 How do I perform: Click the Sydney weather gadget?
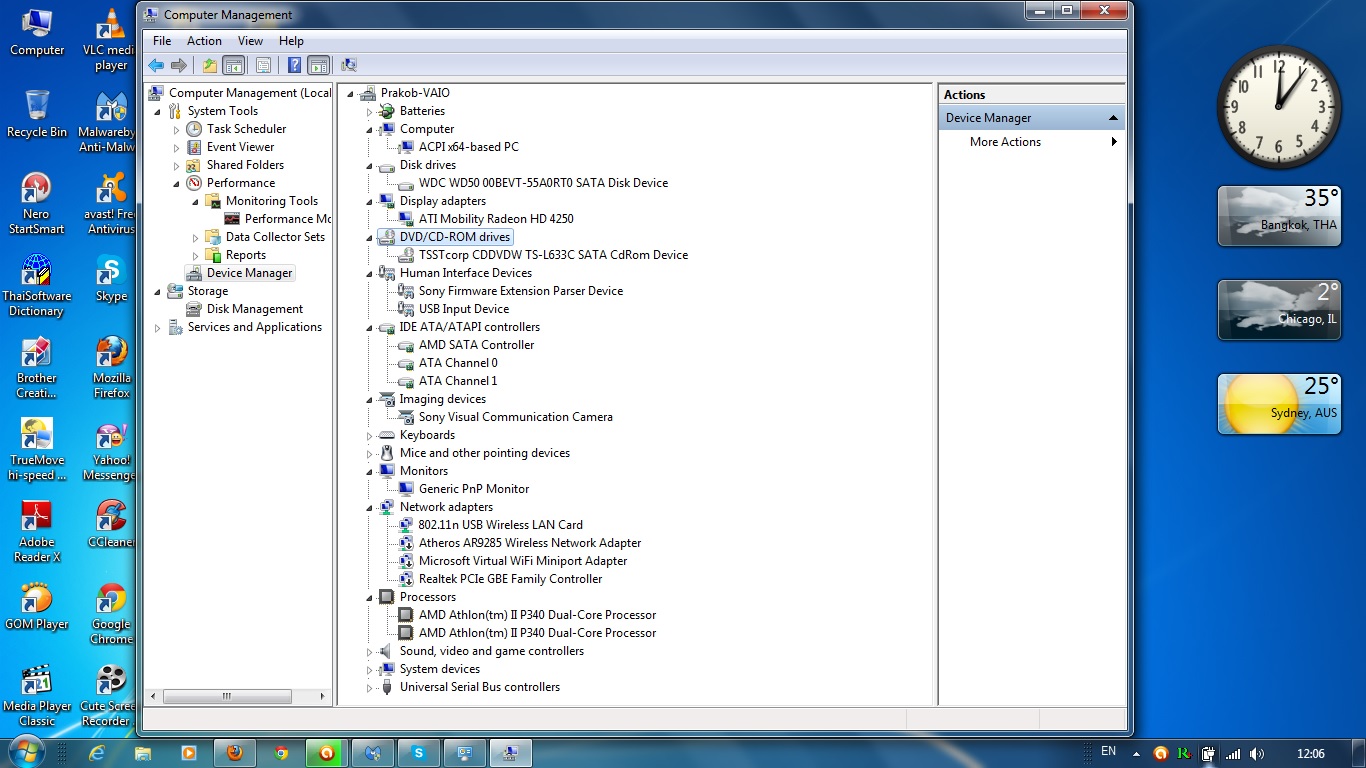[1279, 404]
